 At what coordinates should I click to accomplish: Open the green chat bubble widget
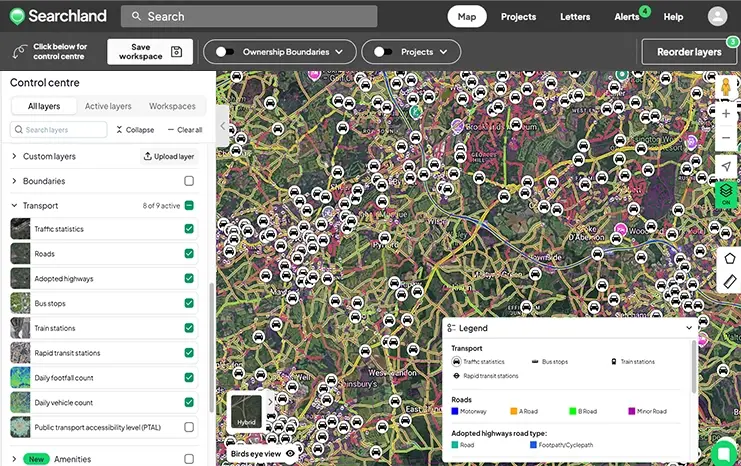point(724,453)
